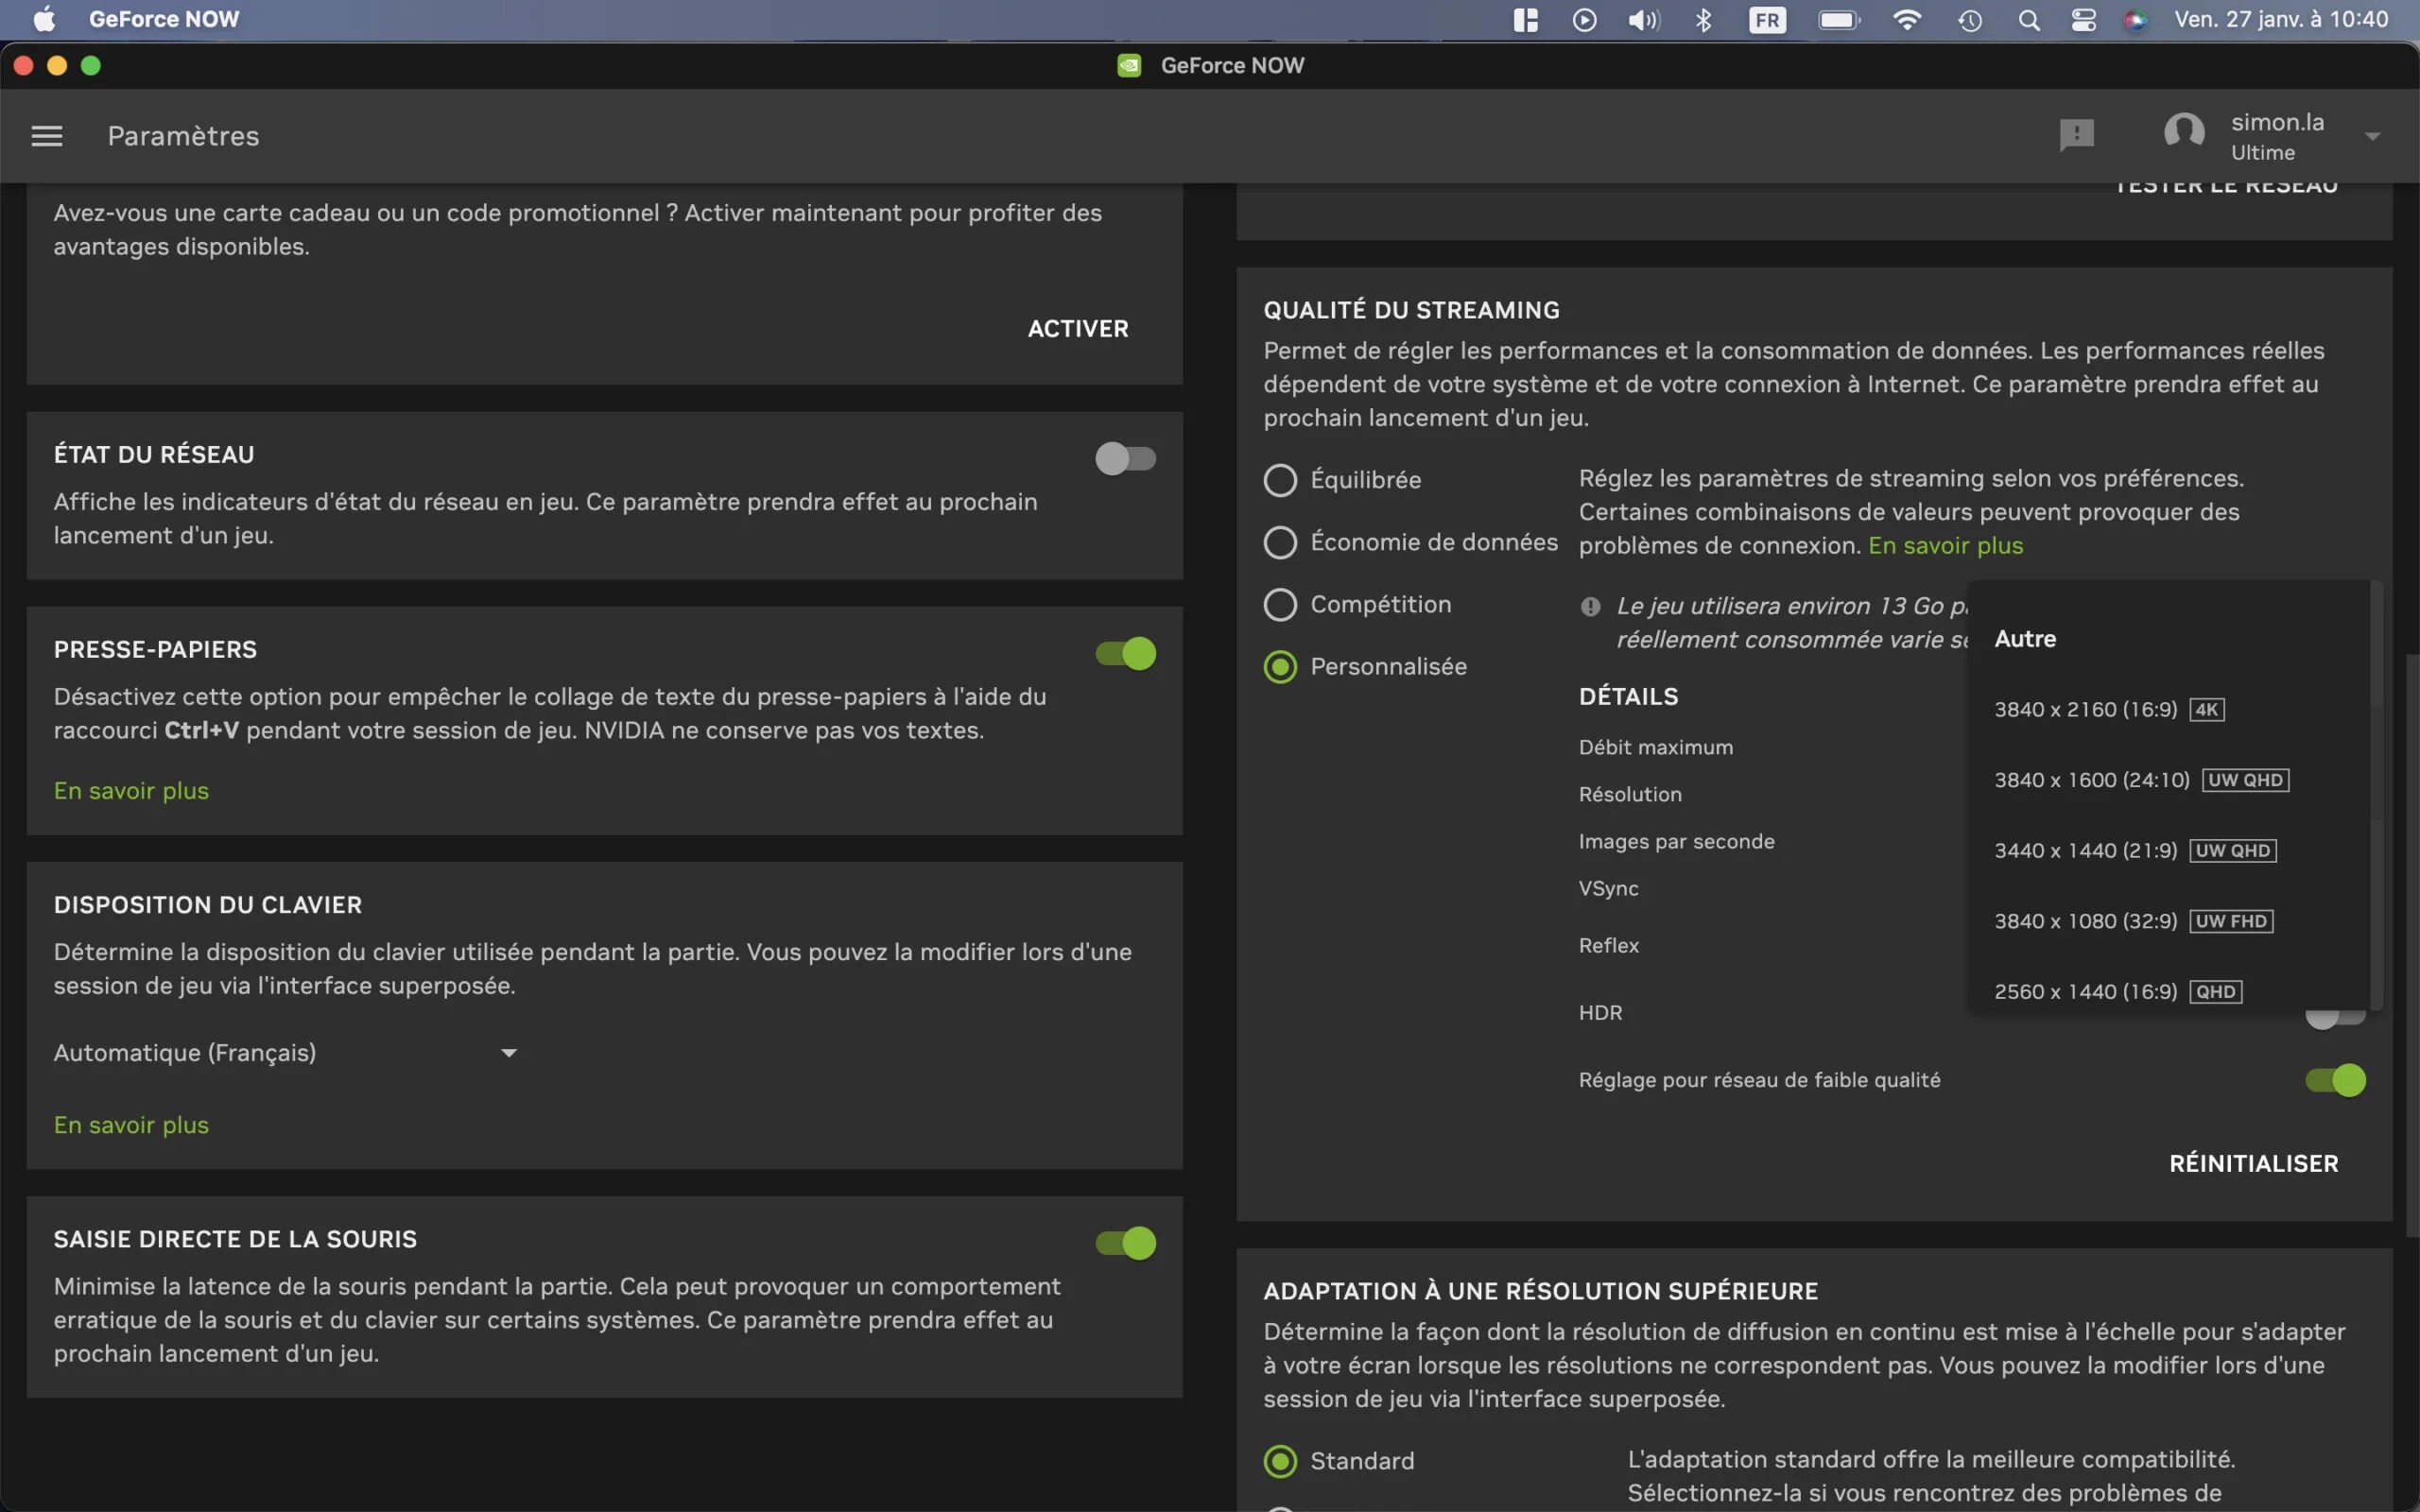Turn off Saisie directe de la souris toggle
Viewport: 2420px width, 1512px height.
1125,1242
